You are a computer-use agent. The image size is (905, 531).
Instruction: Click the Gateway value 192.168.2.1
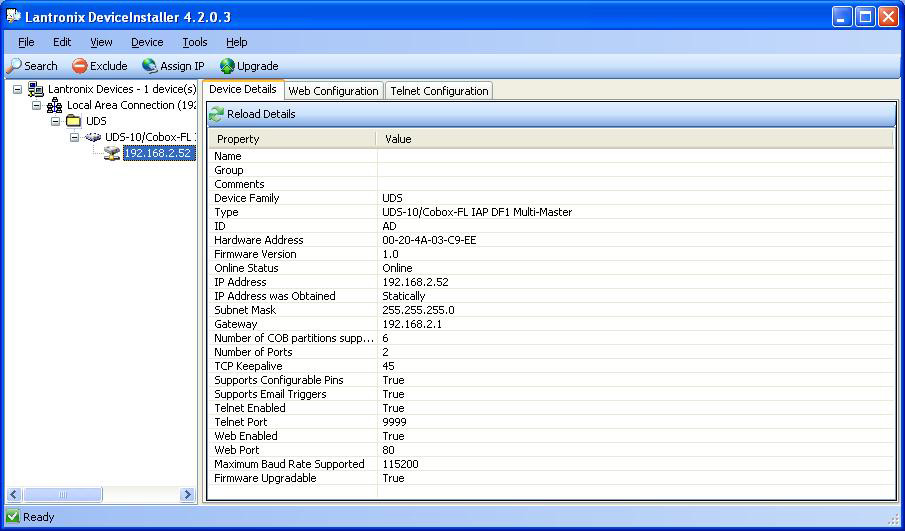[x=412, y=324]
